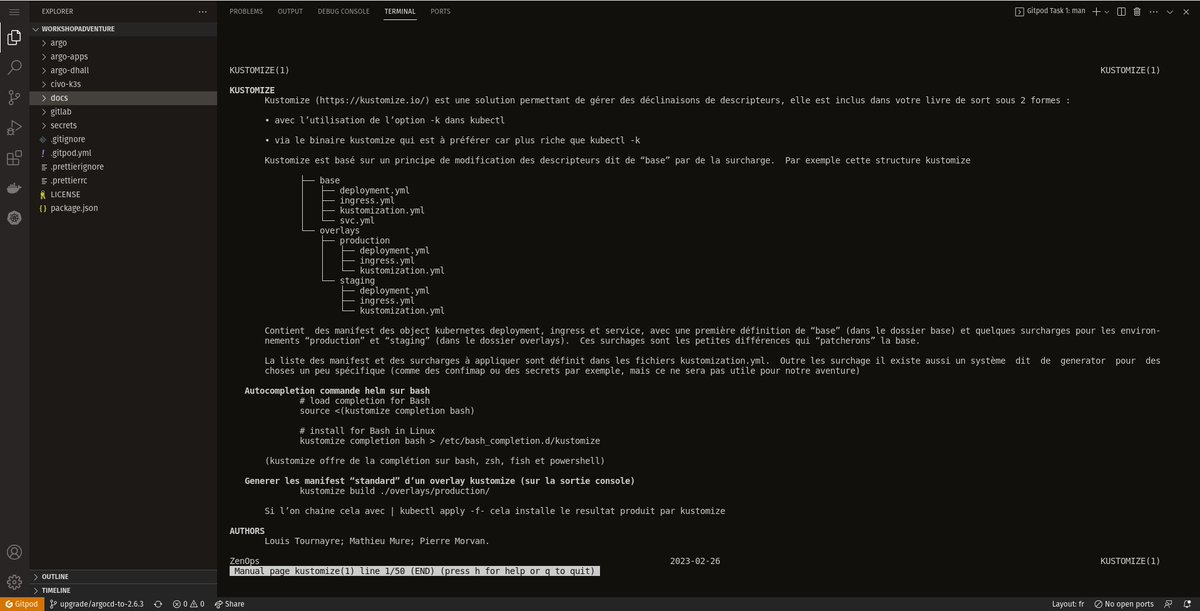1200x611 pixels.
Task: Switch to the PROBLEMS tab
Action: point(246,11)
